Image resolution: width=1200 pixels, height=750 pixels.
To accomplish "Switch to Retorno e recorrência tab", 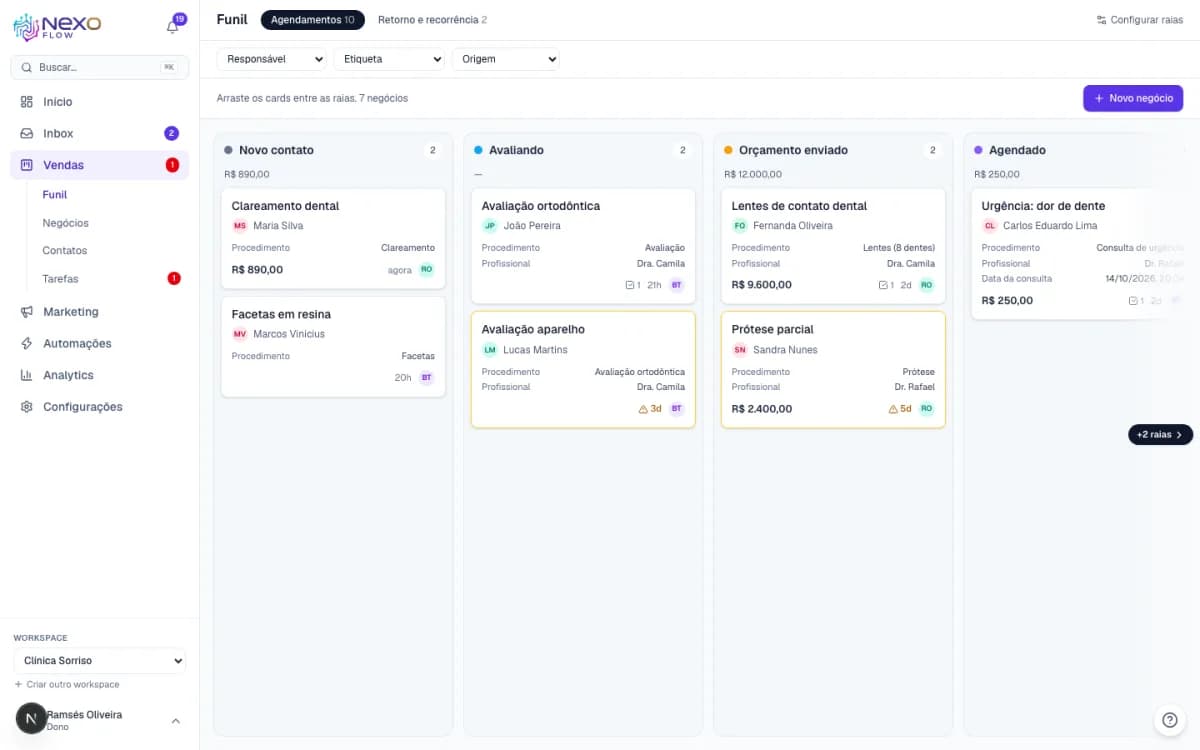I will pos(432,20).
